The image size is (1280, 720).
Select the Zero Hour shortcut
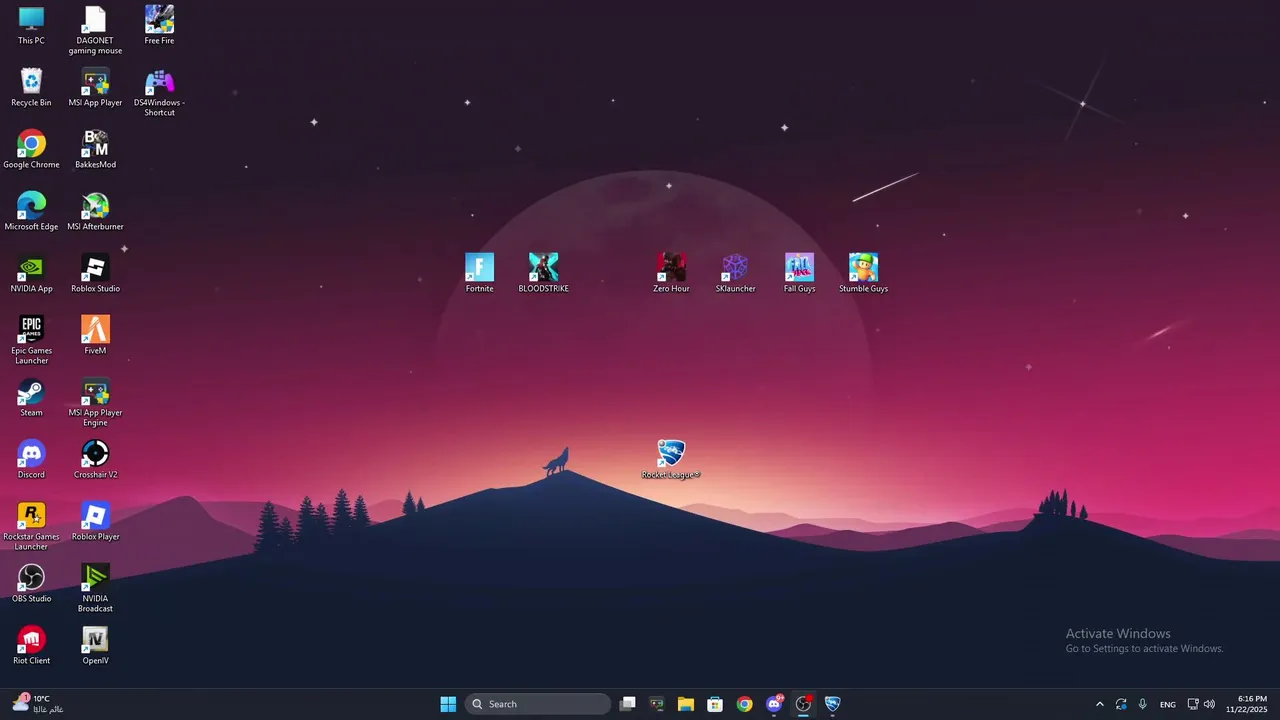671,274
